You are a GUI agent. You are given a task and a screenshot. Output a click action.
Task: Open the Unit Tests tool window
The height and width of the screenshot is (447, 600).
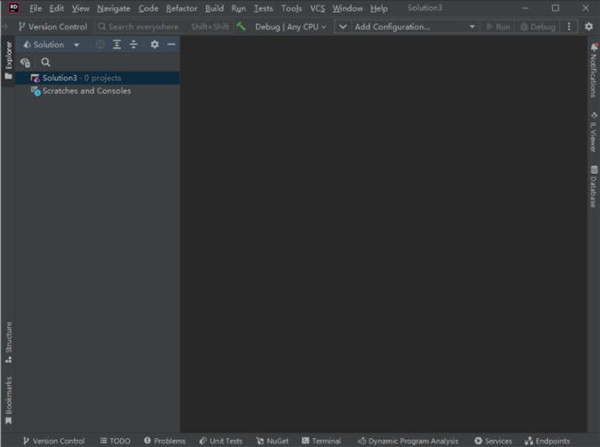pos(221,441)
